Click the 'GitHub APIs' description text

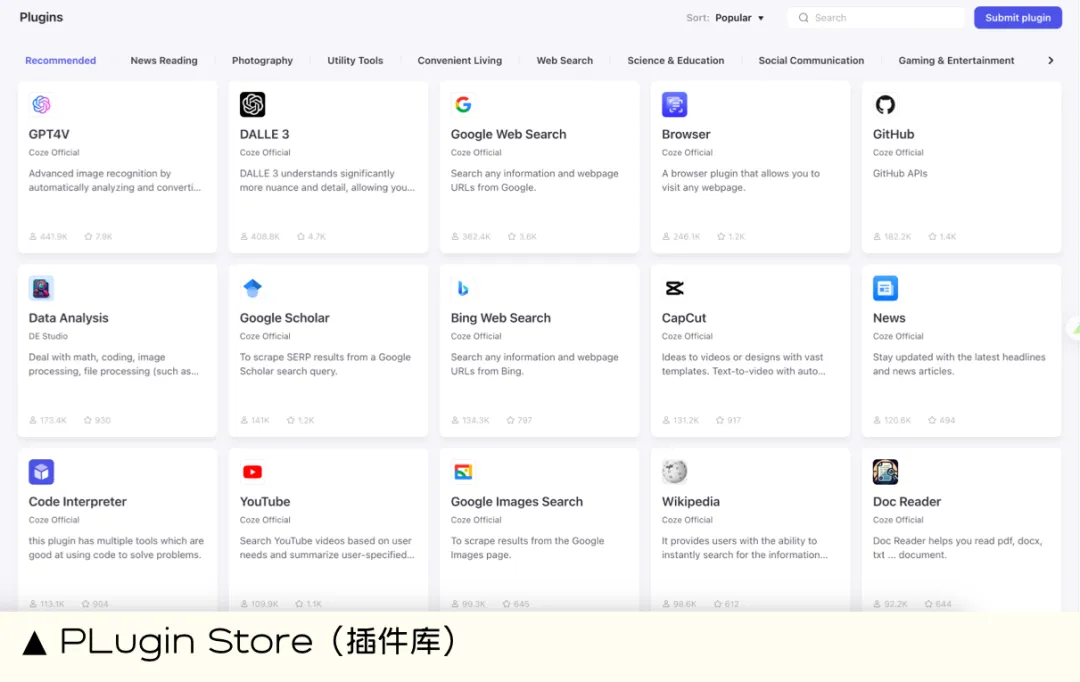point(900,174)
